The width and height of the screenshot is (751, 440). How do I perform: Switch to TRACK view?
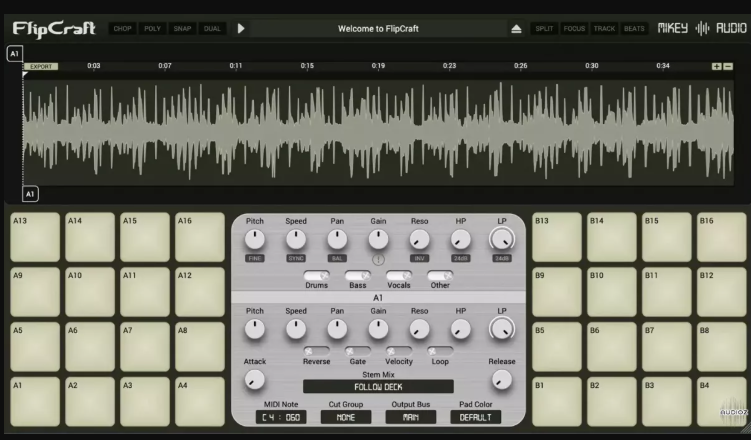[604, 29]
